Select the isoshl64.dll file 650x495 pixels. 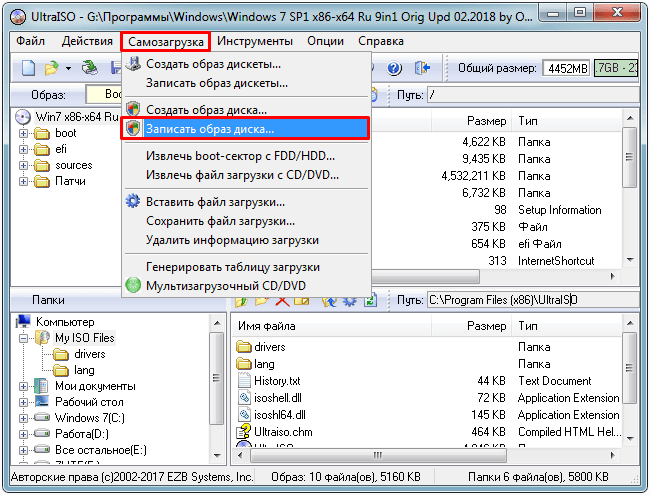pyautogui.click(x=280, y=415)
